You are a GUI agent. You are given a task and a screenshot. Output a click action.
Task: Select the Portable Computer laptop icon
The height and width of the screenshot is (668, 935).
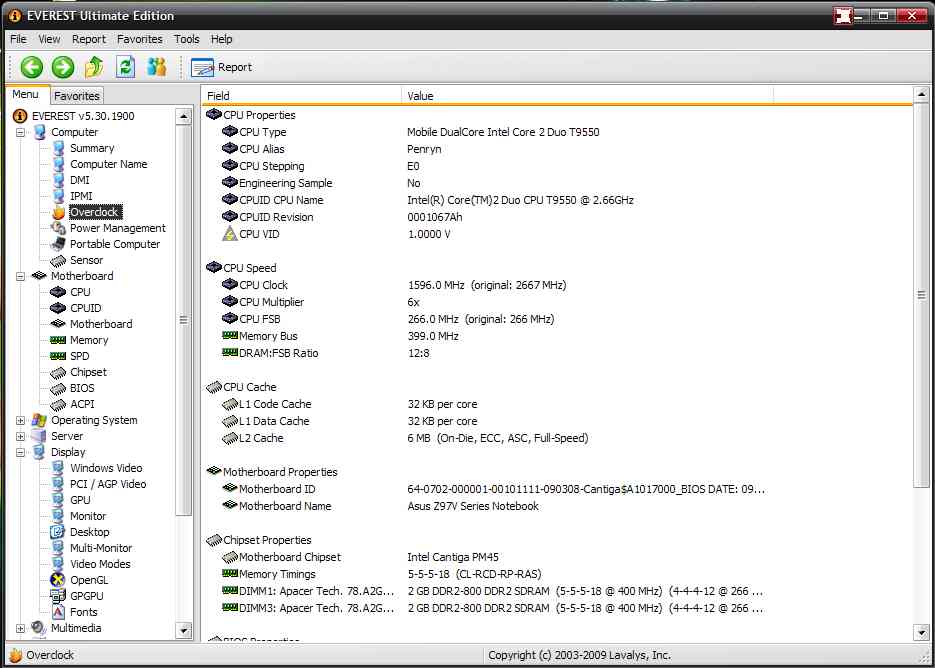tap(58, 245)
